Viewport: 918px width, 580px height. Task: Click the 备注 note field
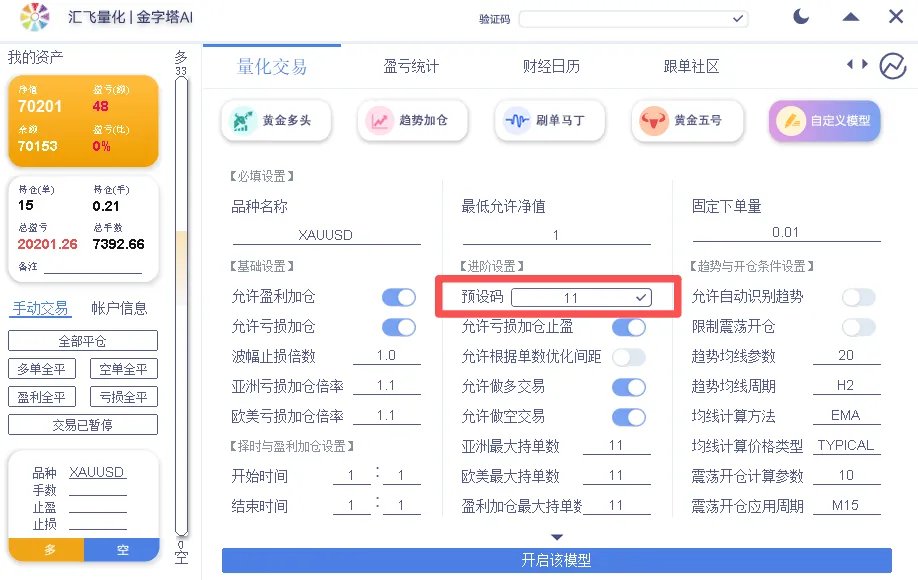point(93,267)
